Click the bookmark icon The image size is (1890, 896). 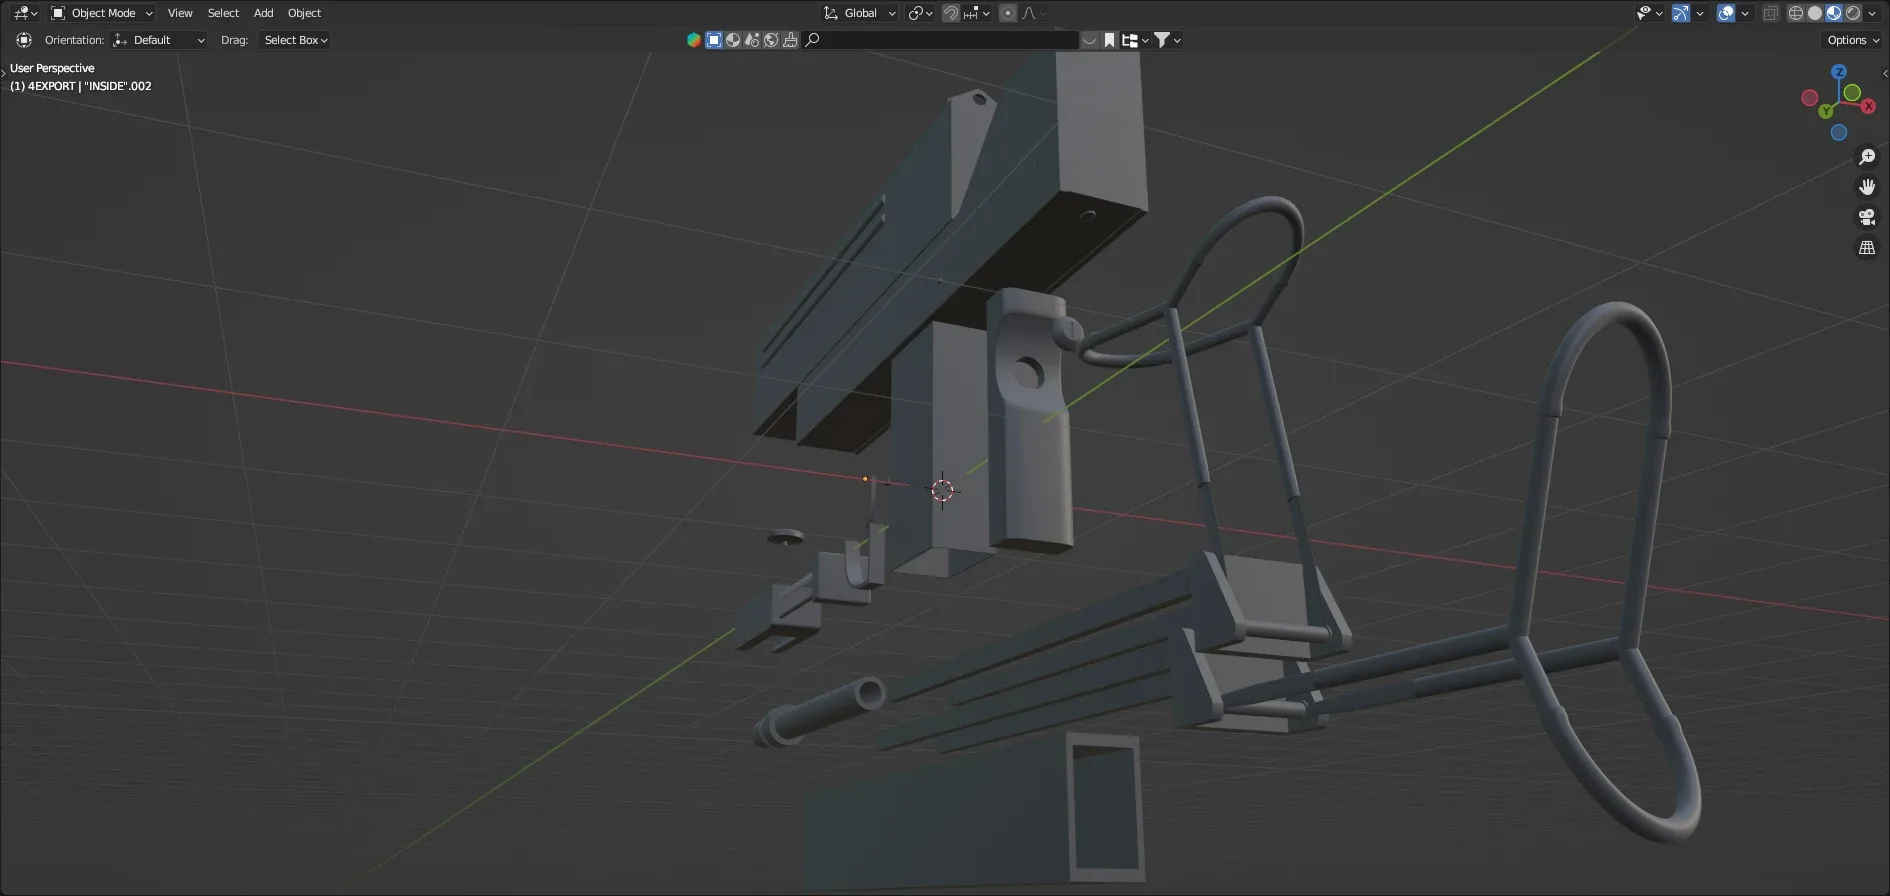1109,40
